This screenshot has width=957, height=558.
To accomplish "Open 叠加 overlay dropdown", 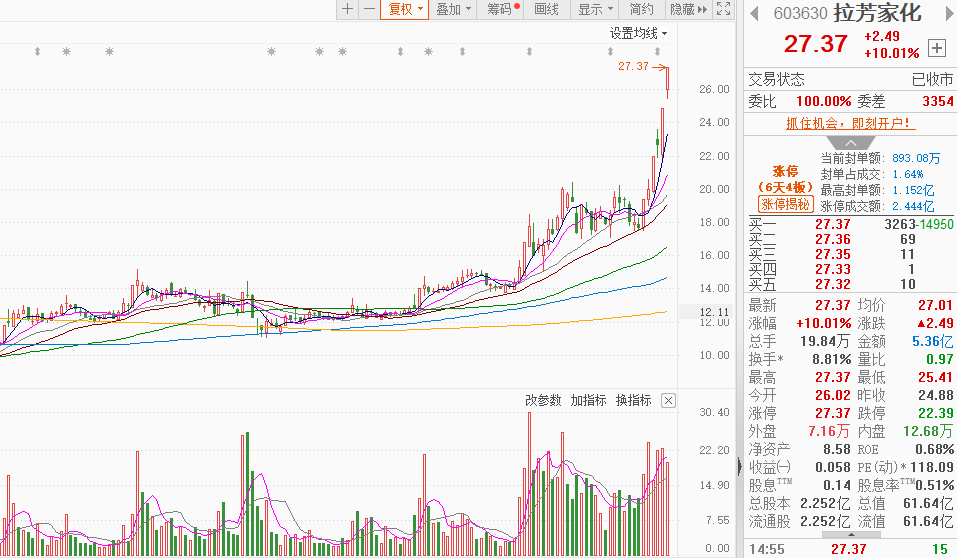I will pyautogui.click(x=453, y=9).
